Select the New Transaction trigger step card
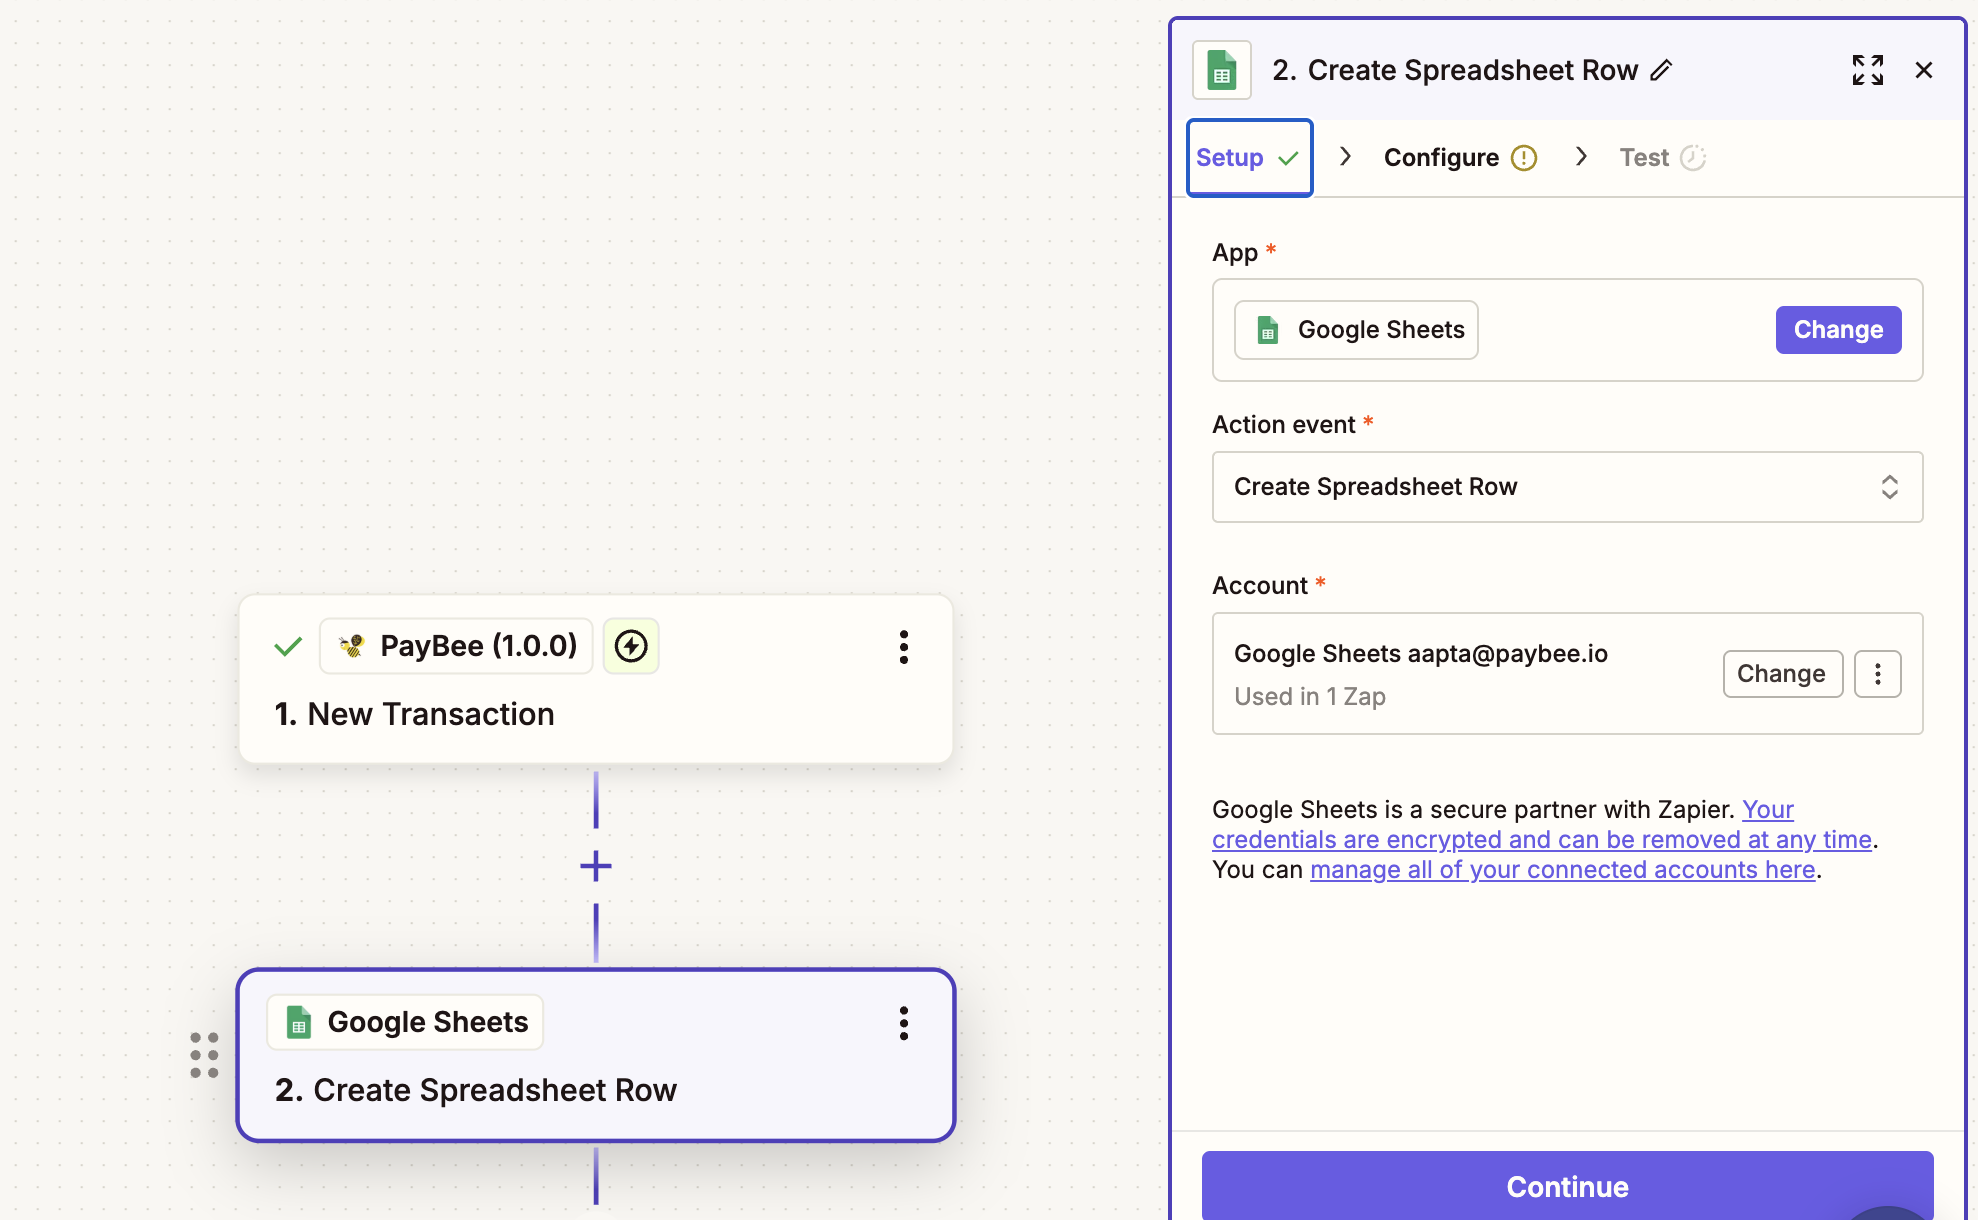The height and width of the screenshot is (1220, 1978). tap(596, 713)
